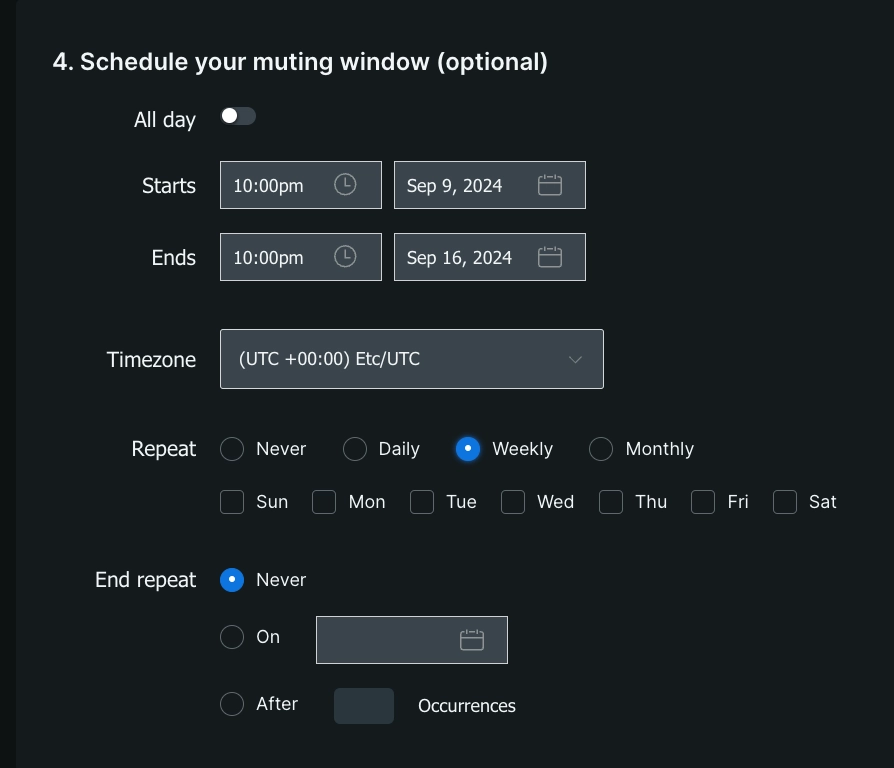Expand the Timezone dropdown chevron
Screen dimensions: 894x768
575,359
